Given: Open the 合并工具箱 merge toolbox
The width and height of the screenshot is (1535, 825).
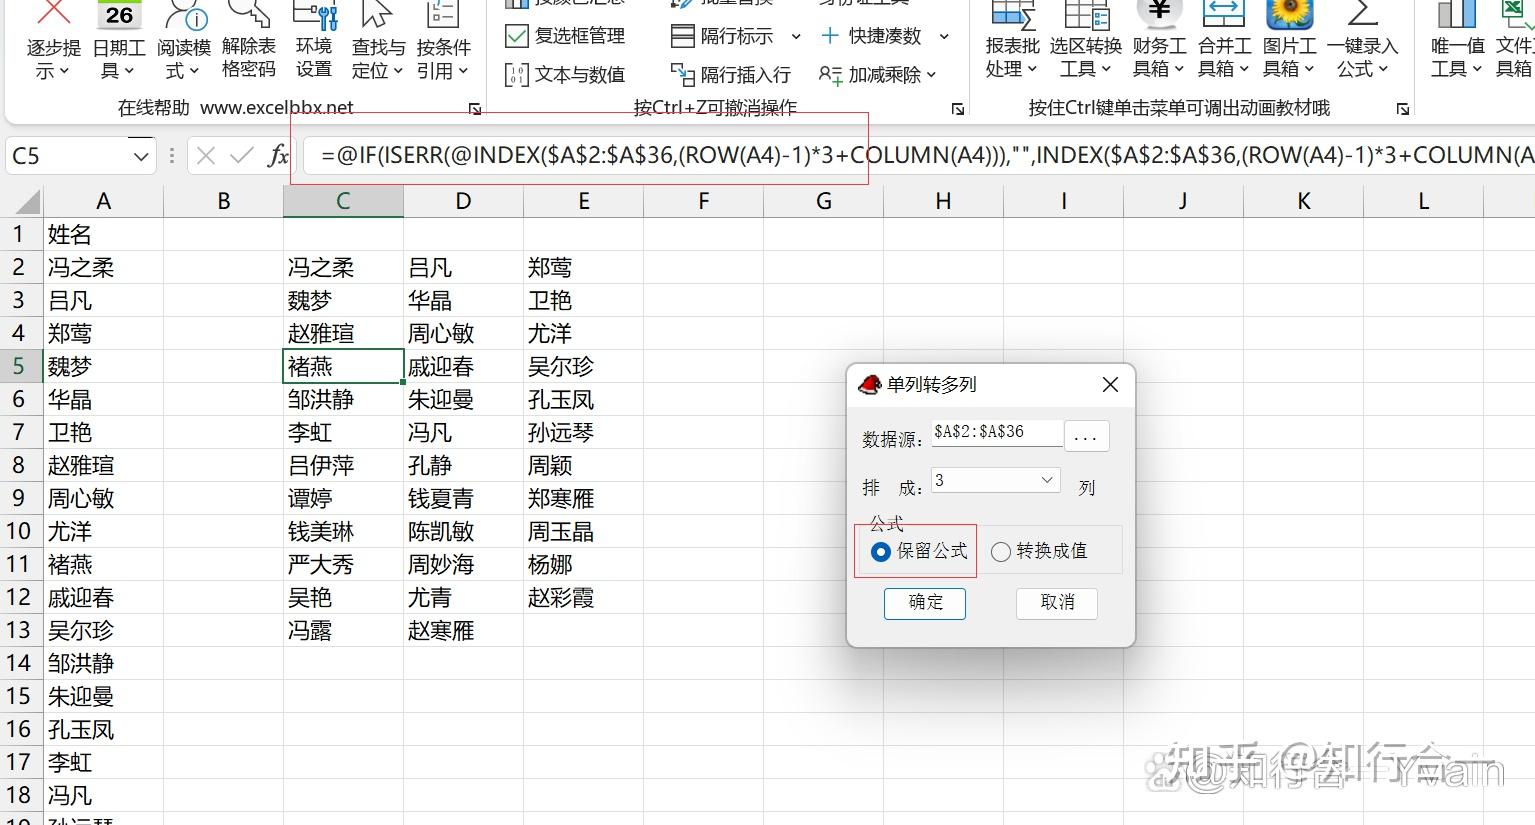Looking at the screenshot, I should point(1224,40).
